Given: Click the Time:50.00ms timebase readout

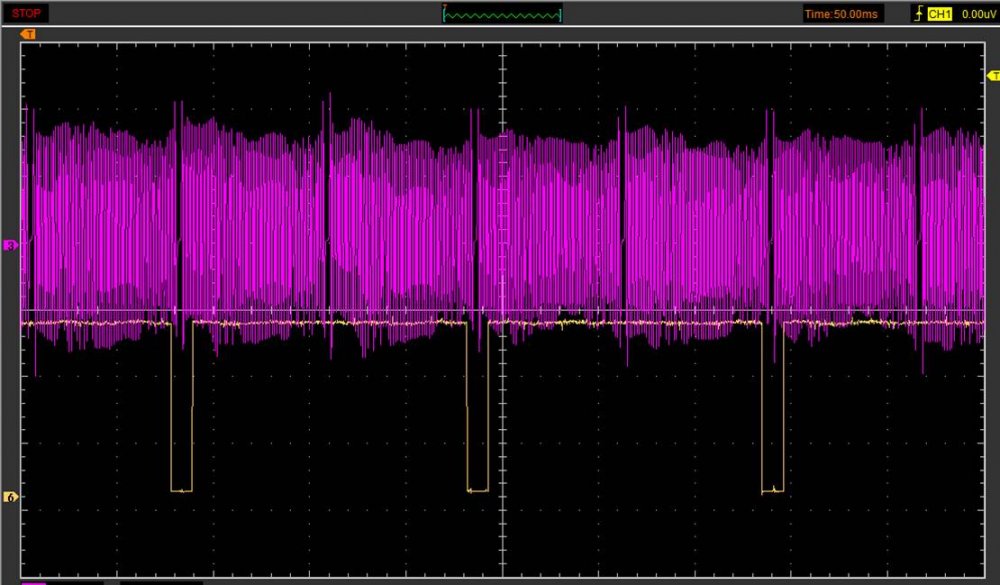Looking at the screenshot, I should coord(843,14).
